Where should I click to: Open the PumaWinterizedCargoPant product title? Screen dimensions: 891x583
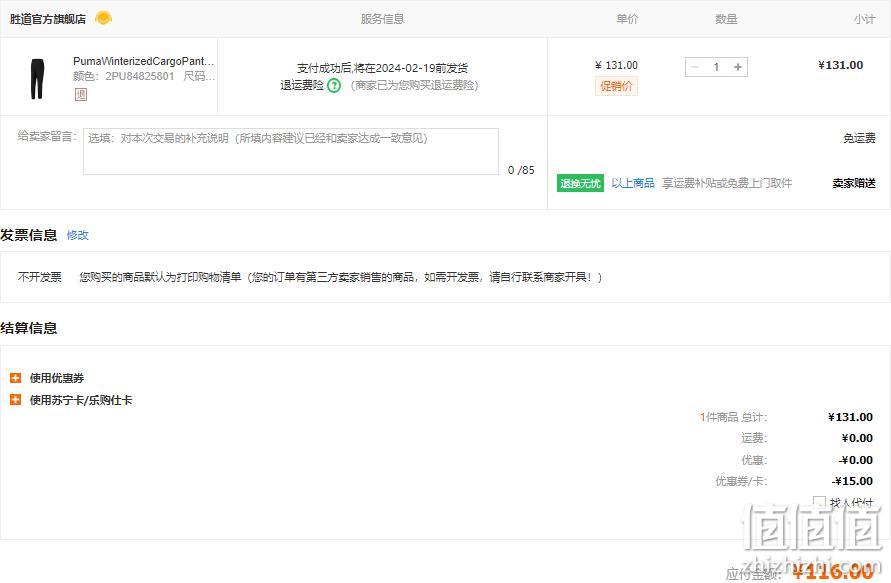click(x=144, y=61)
